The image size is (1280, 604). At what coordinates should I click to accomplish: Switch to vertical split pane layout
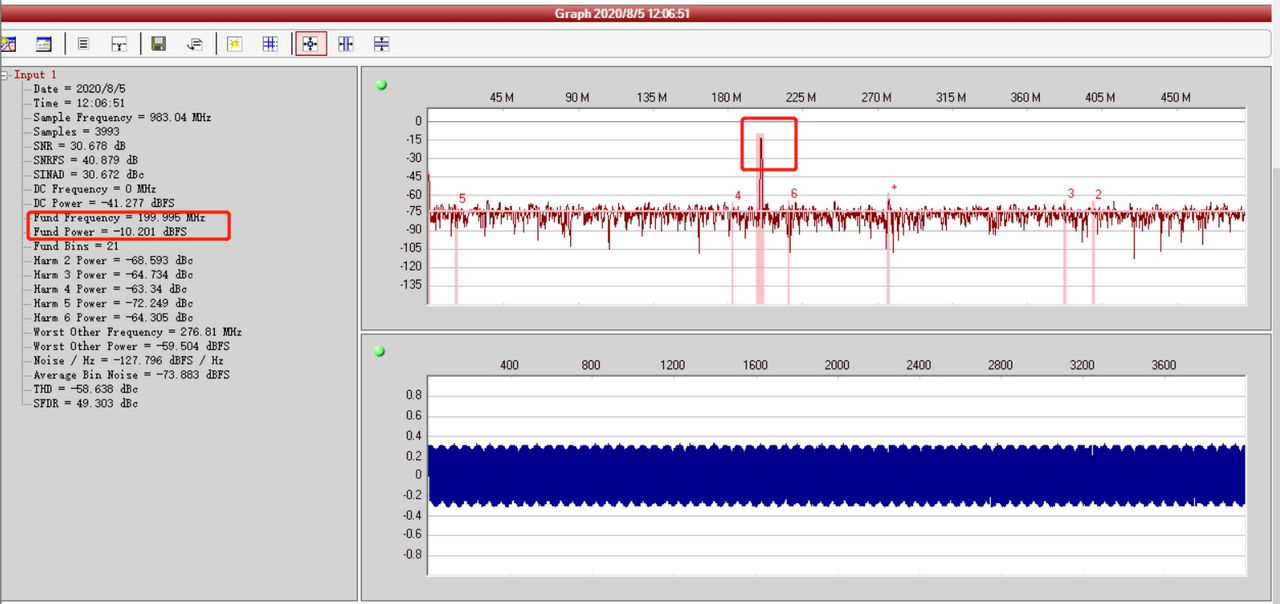347,43
